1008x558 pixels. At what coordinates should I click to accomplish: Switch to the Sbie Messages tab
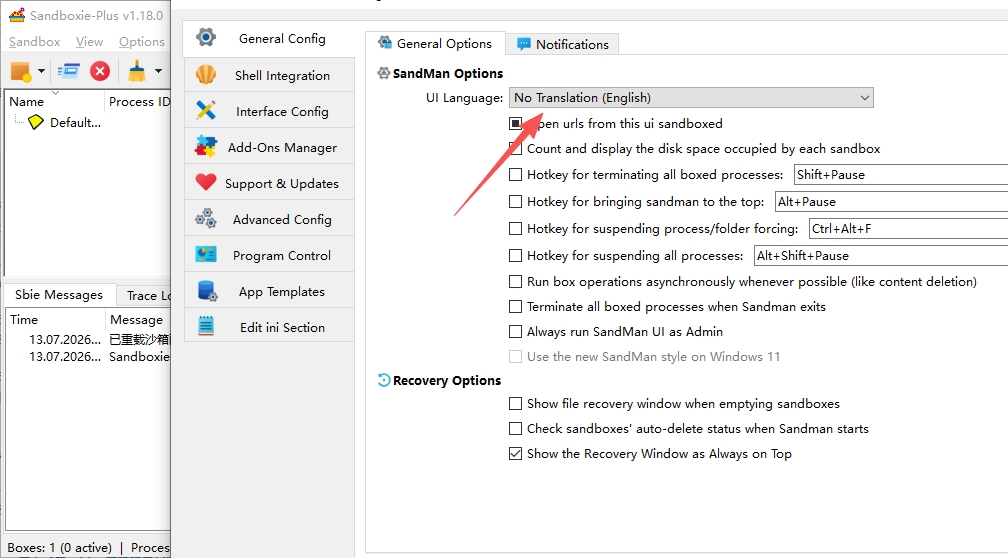[x=59, y=294]
